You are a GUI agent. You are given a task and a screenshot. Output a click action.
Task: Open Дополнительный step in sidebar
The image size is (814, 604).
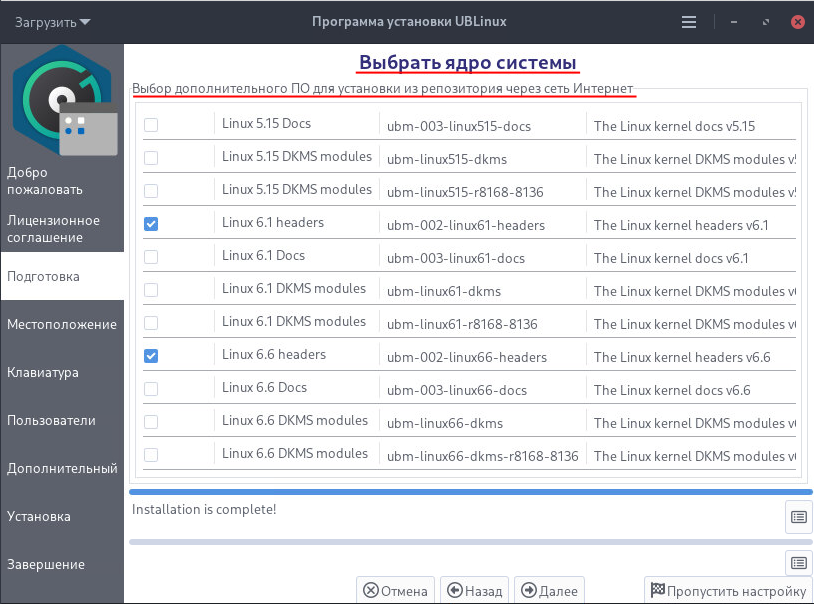pyautogui.click(x=62, y=468)
